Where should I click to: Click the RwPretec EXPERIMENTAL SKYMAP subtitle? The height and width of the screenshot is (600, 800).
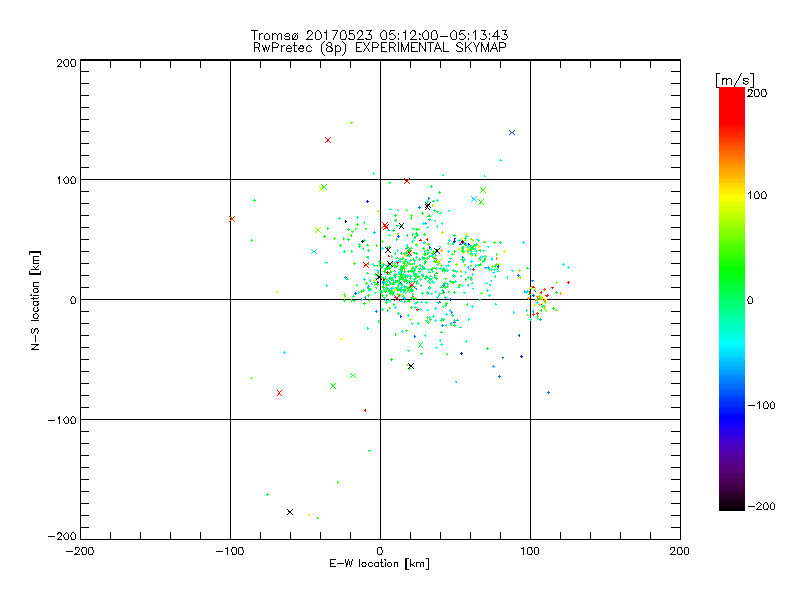point(380,47)
